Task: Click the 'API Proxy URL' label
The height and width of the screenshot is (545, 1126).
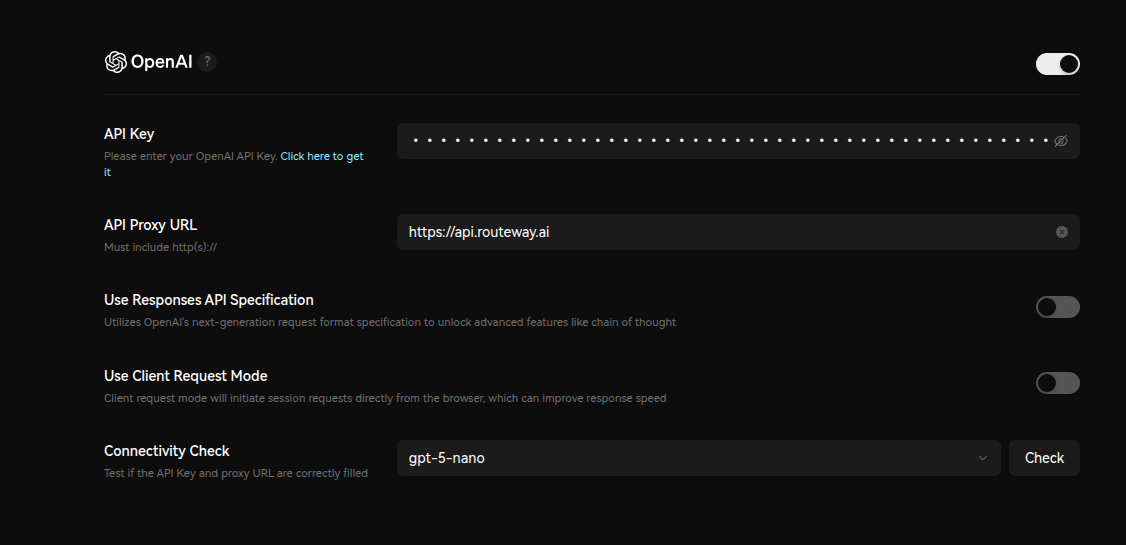Action: pyautogui.click(x=150, y=225)
